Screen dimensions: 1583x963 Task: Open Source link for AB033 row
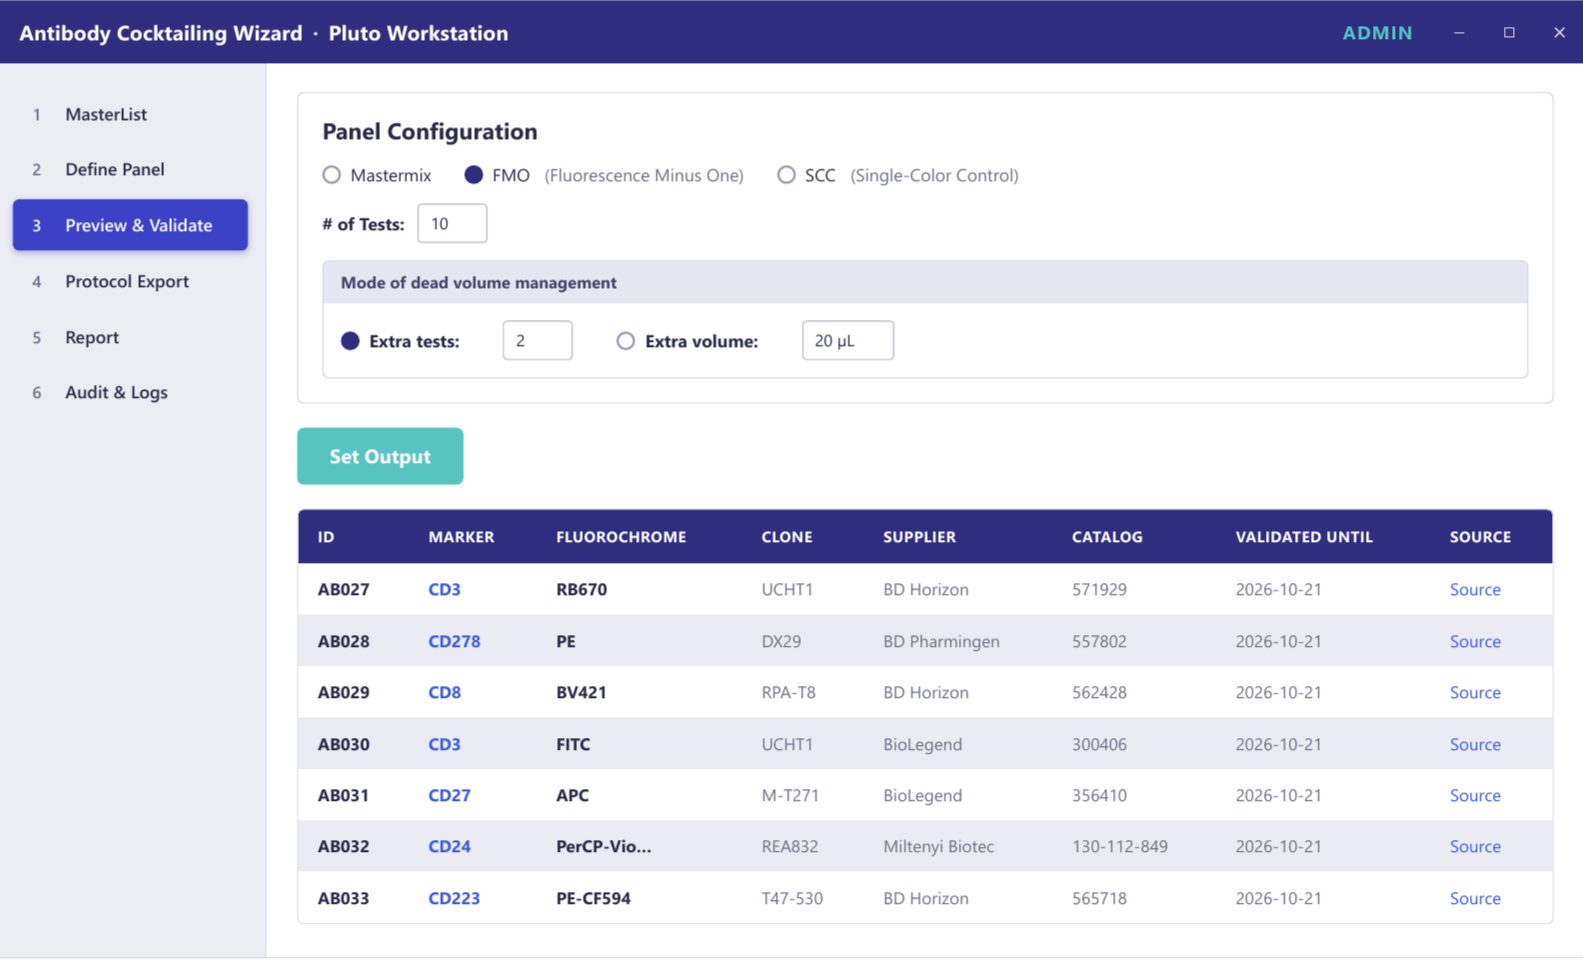(1475, 898)
